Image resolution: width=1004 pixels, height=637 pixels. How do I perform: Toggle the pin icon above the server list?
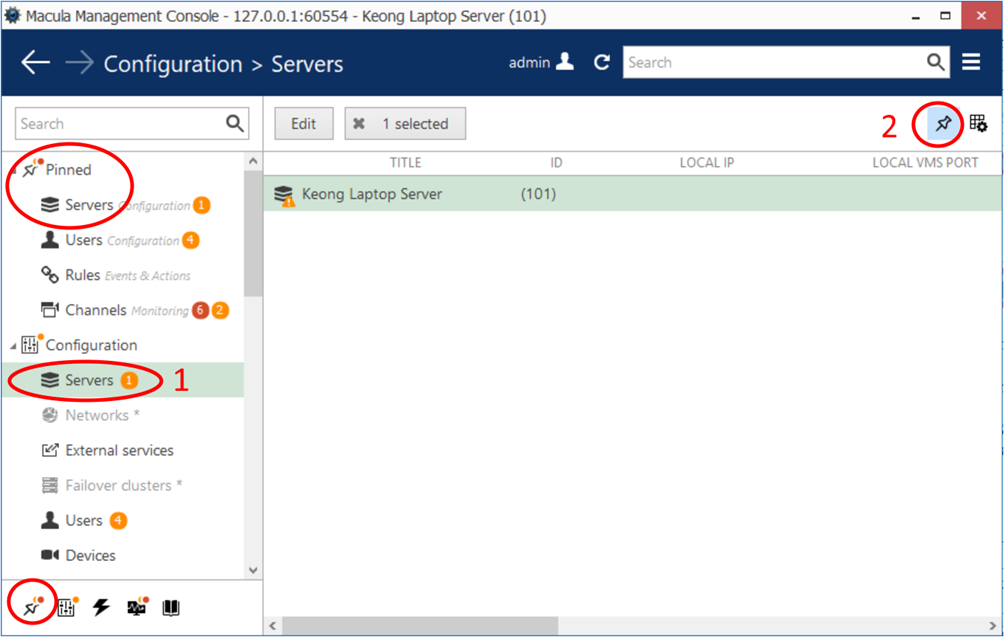pyautogui.click(x=943, y=124)
